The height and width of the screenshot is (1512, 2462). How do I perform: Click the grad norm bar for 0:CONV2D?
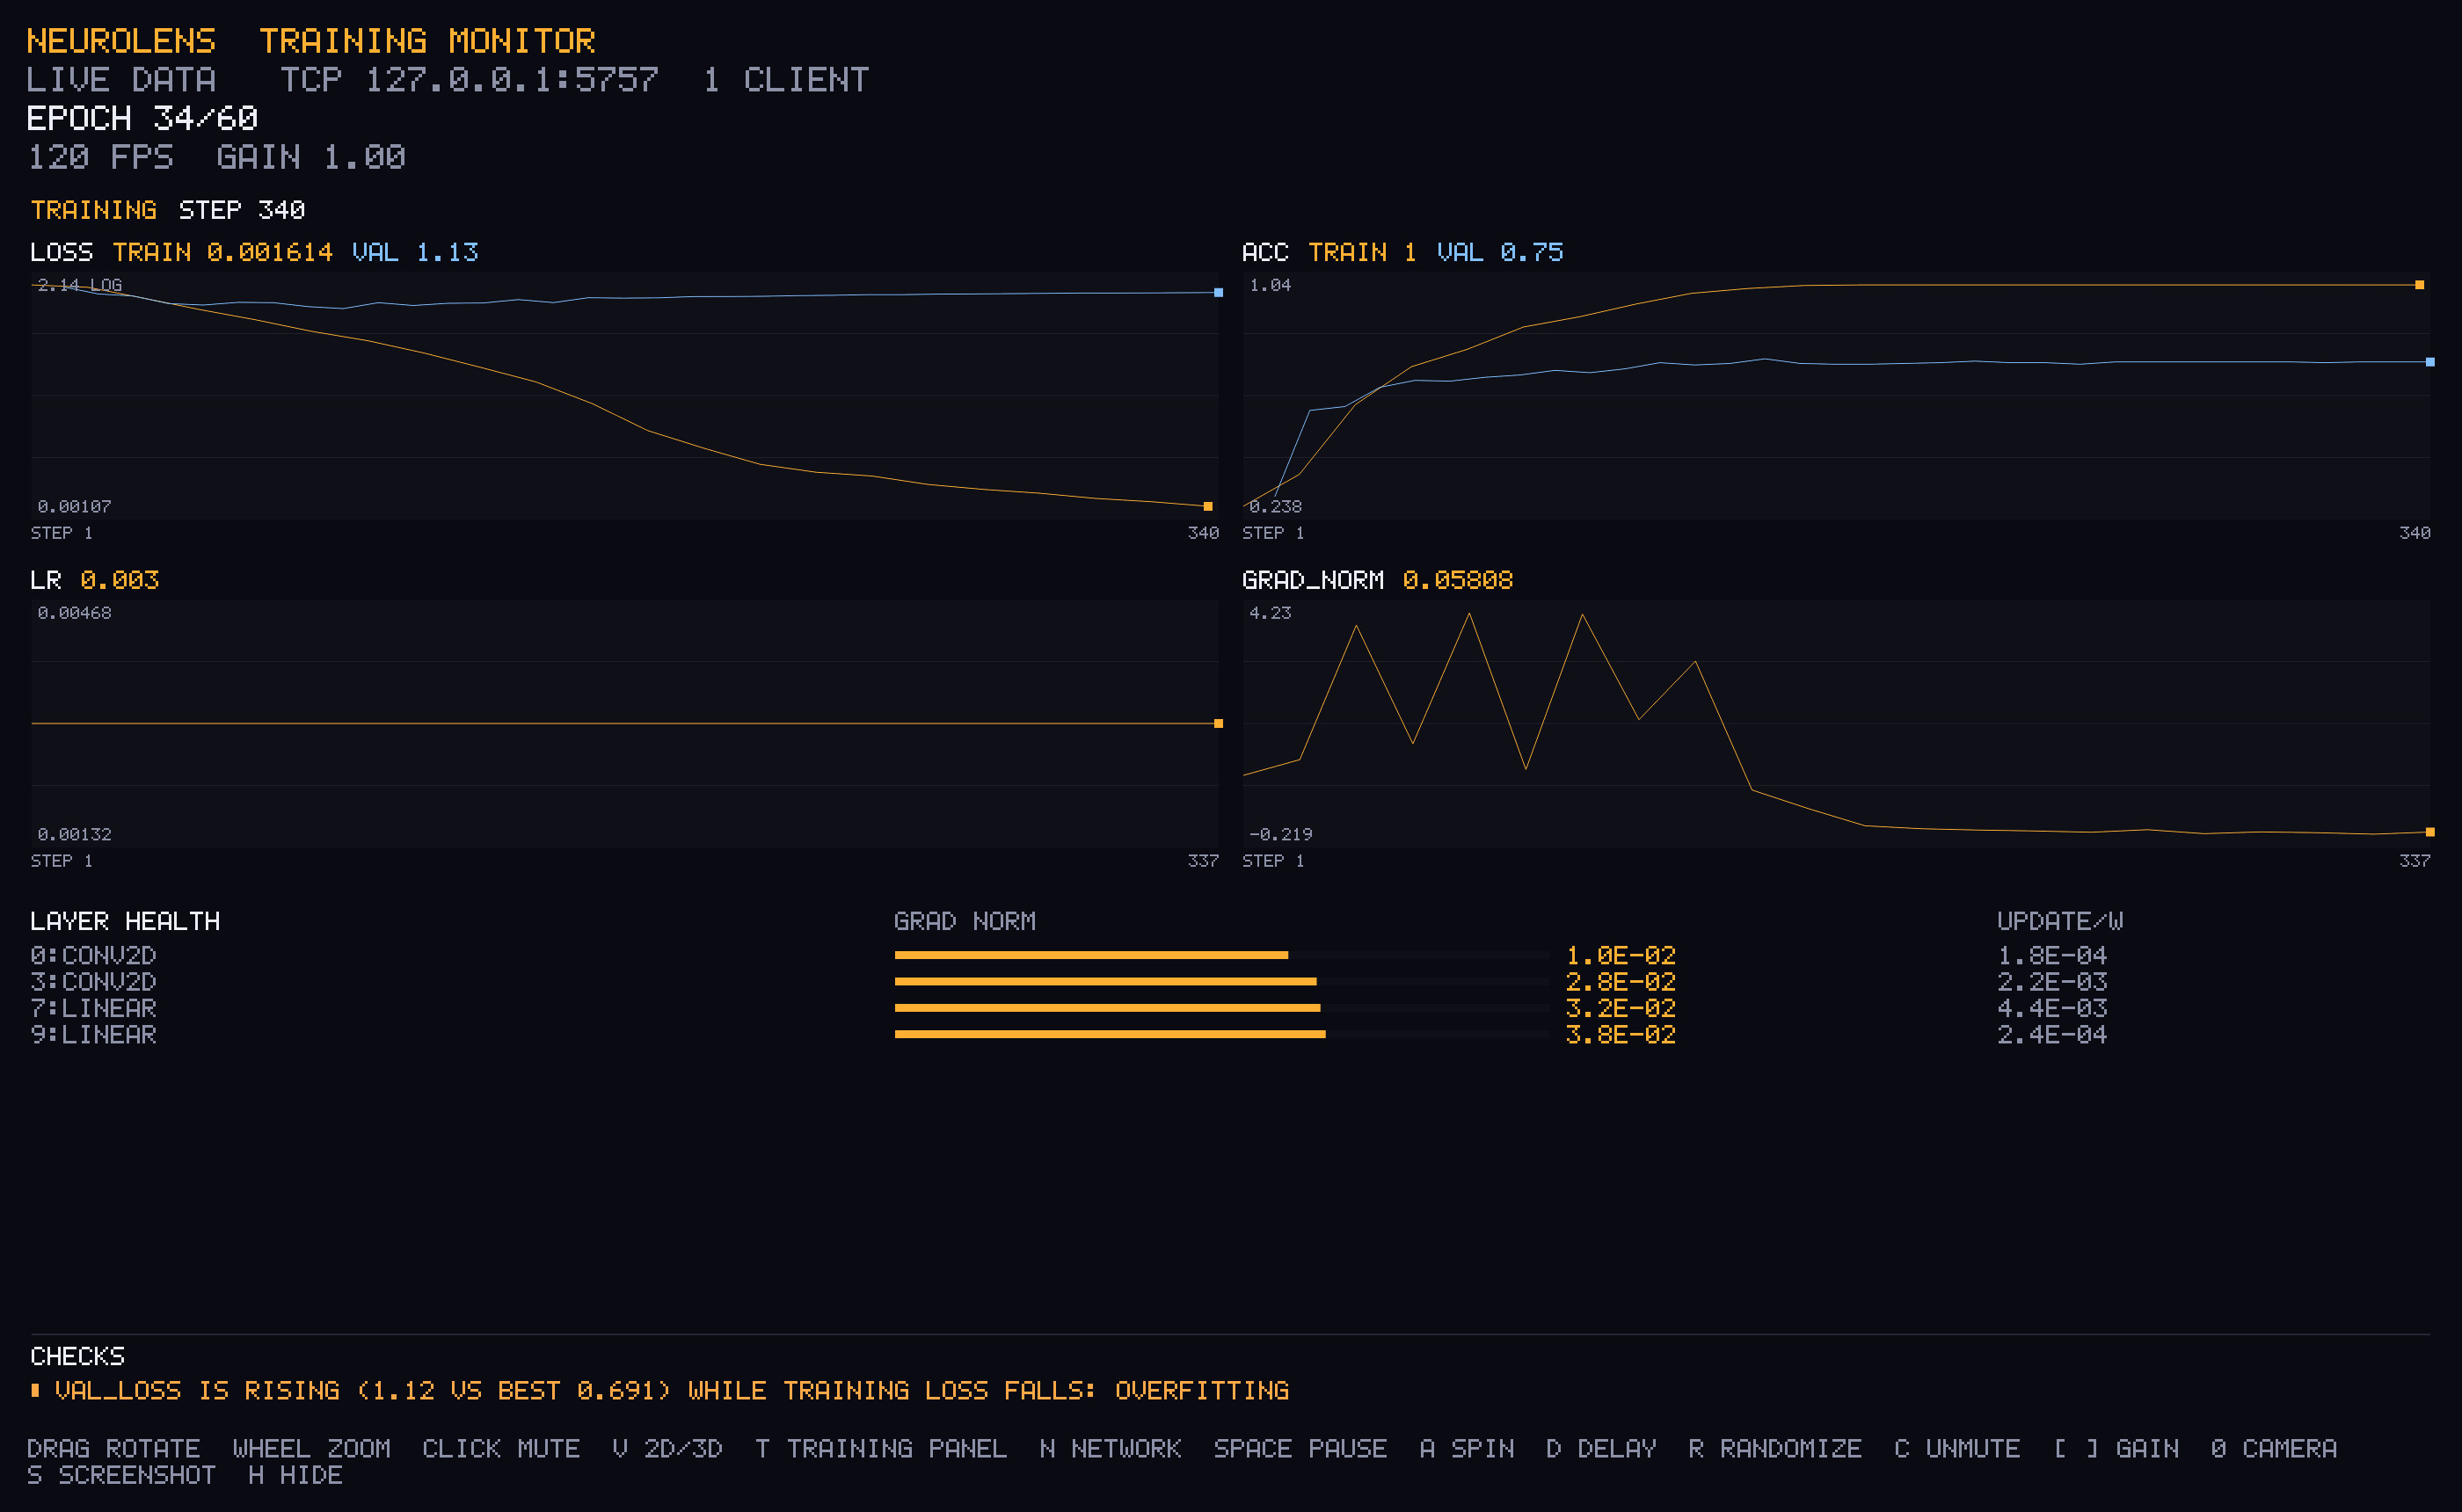(x=1091, y=955)
